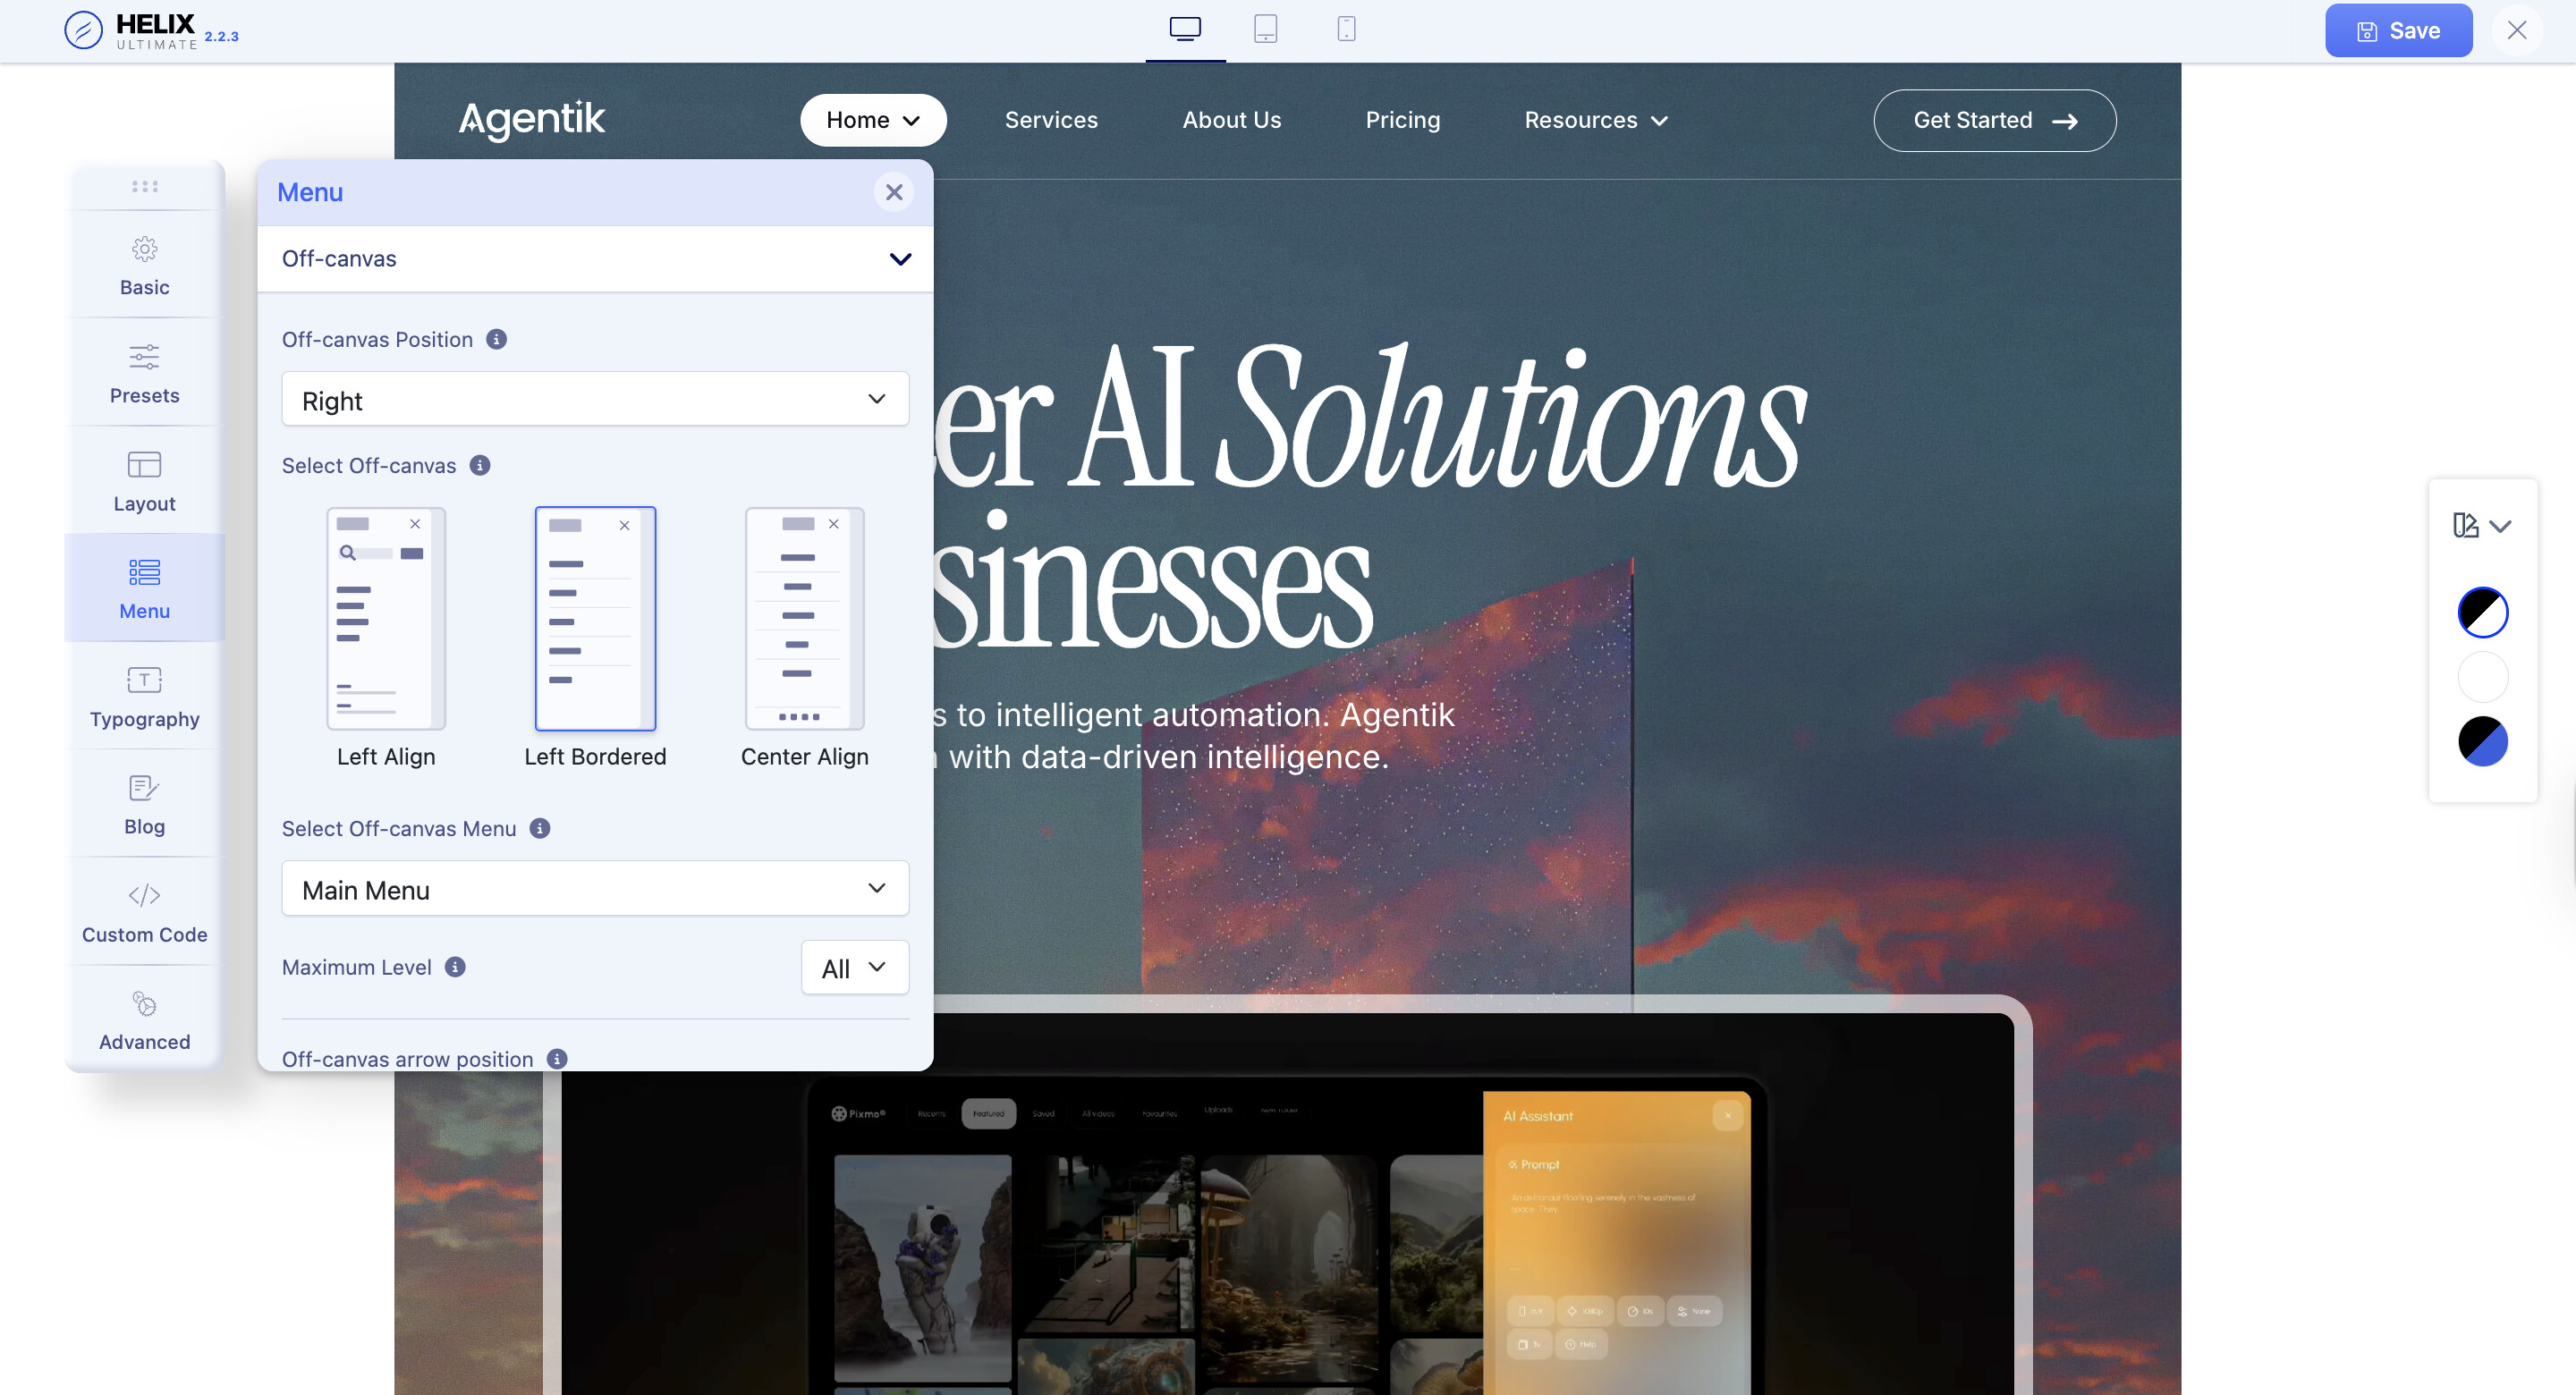This screenshot has height=1395, width=2576.
Task: Click Pricing in site navigation
Action: 1402,120
